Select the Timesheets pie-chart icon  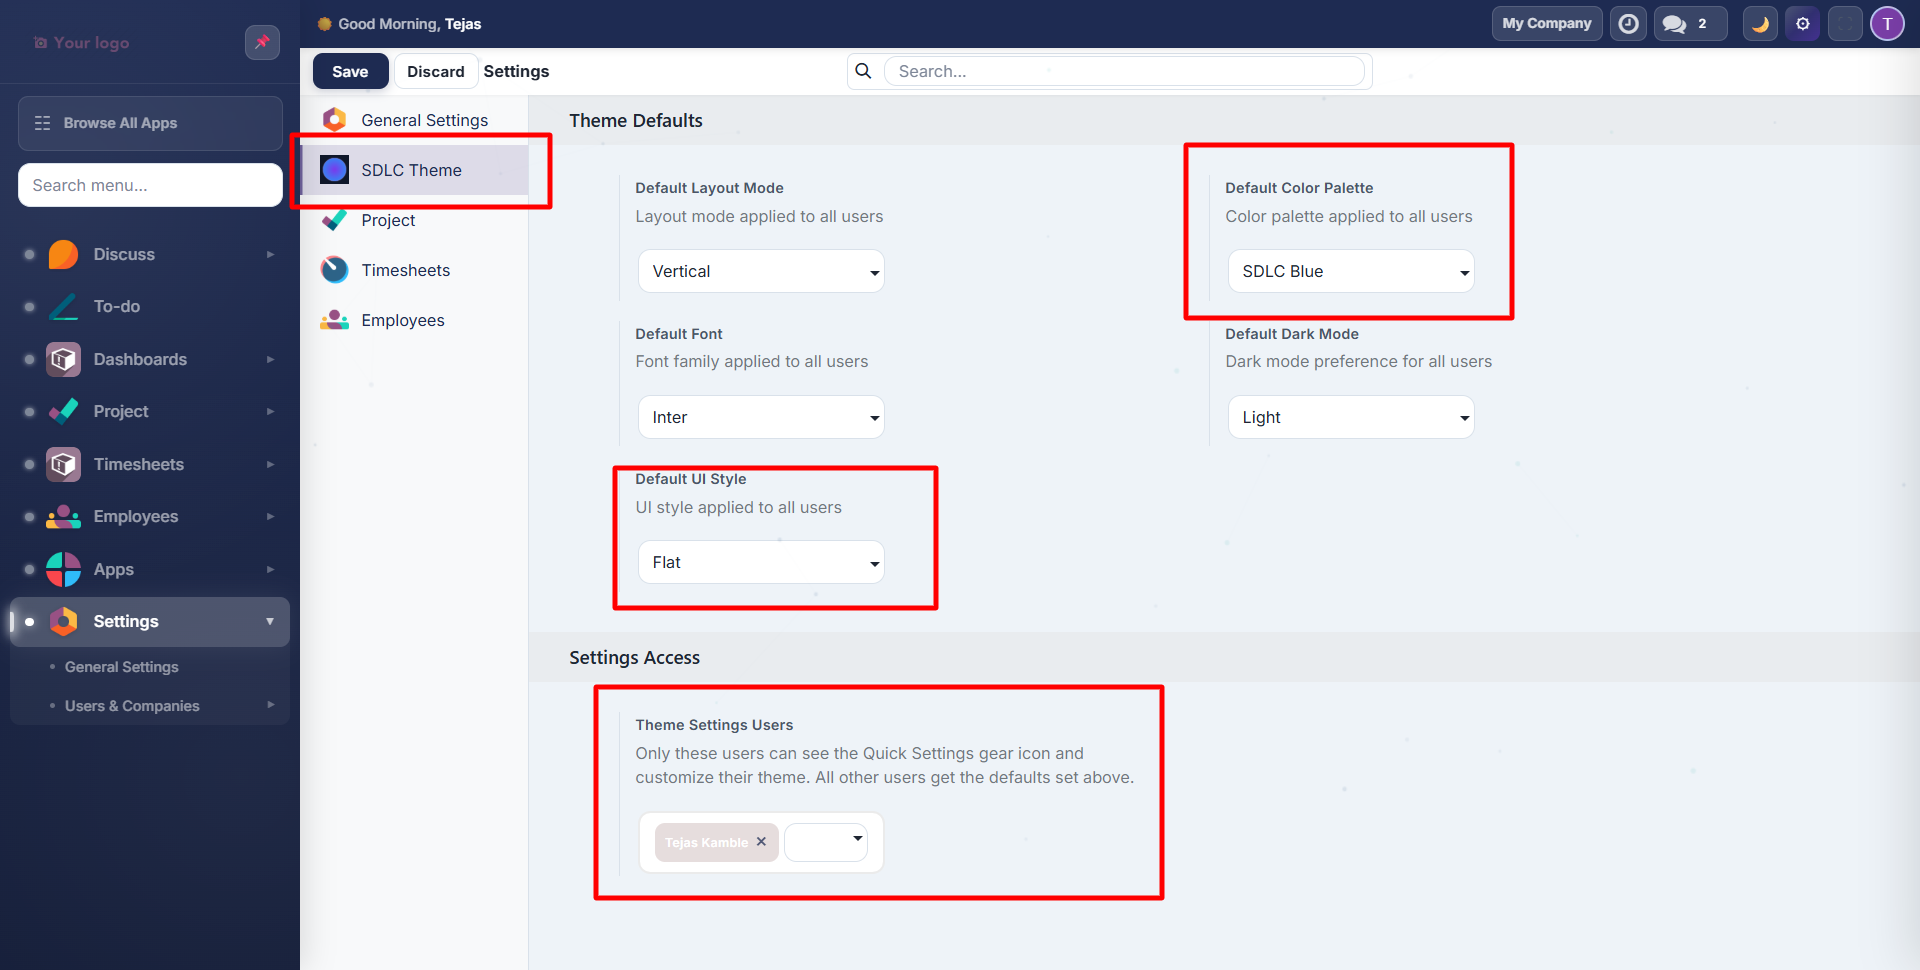click(x=63, y=463)
